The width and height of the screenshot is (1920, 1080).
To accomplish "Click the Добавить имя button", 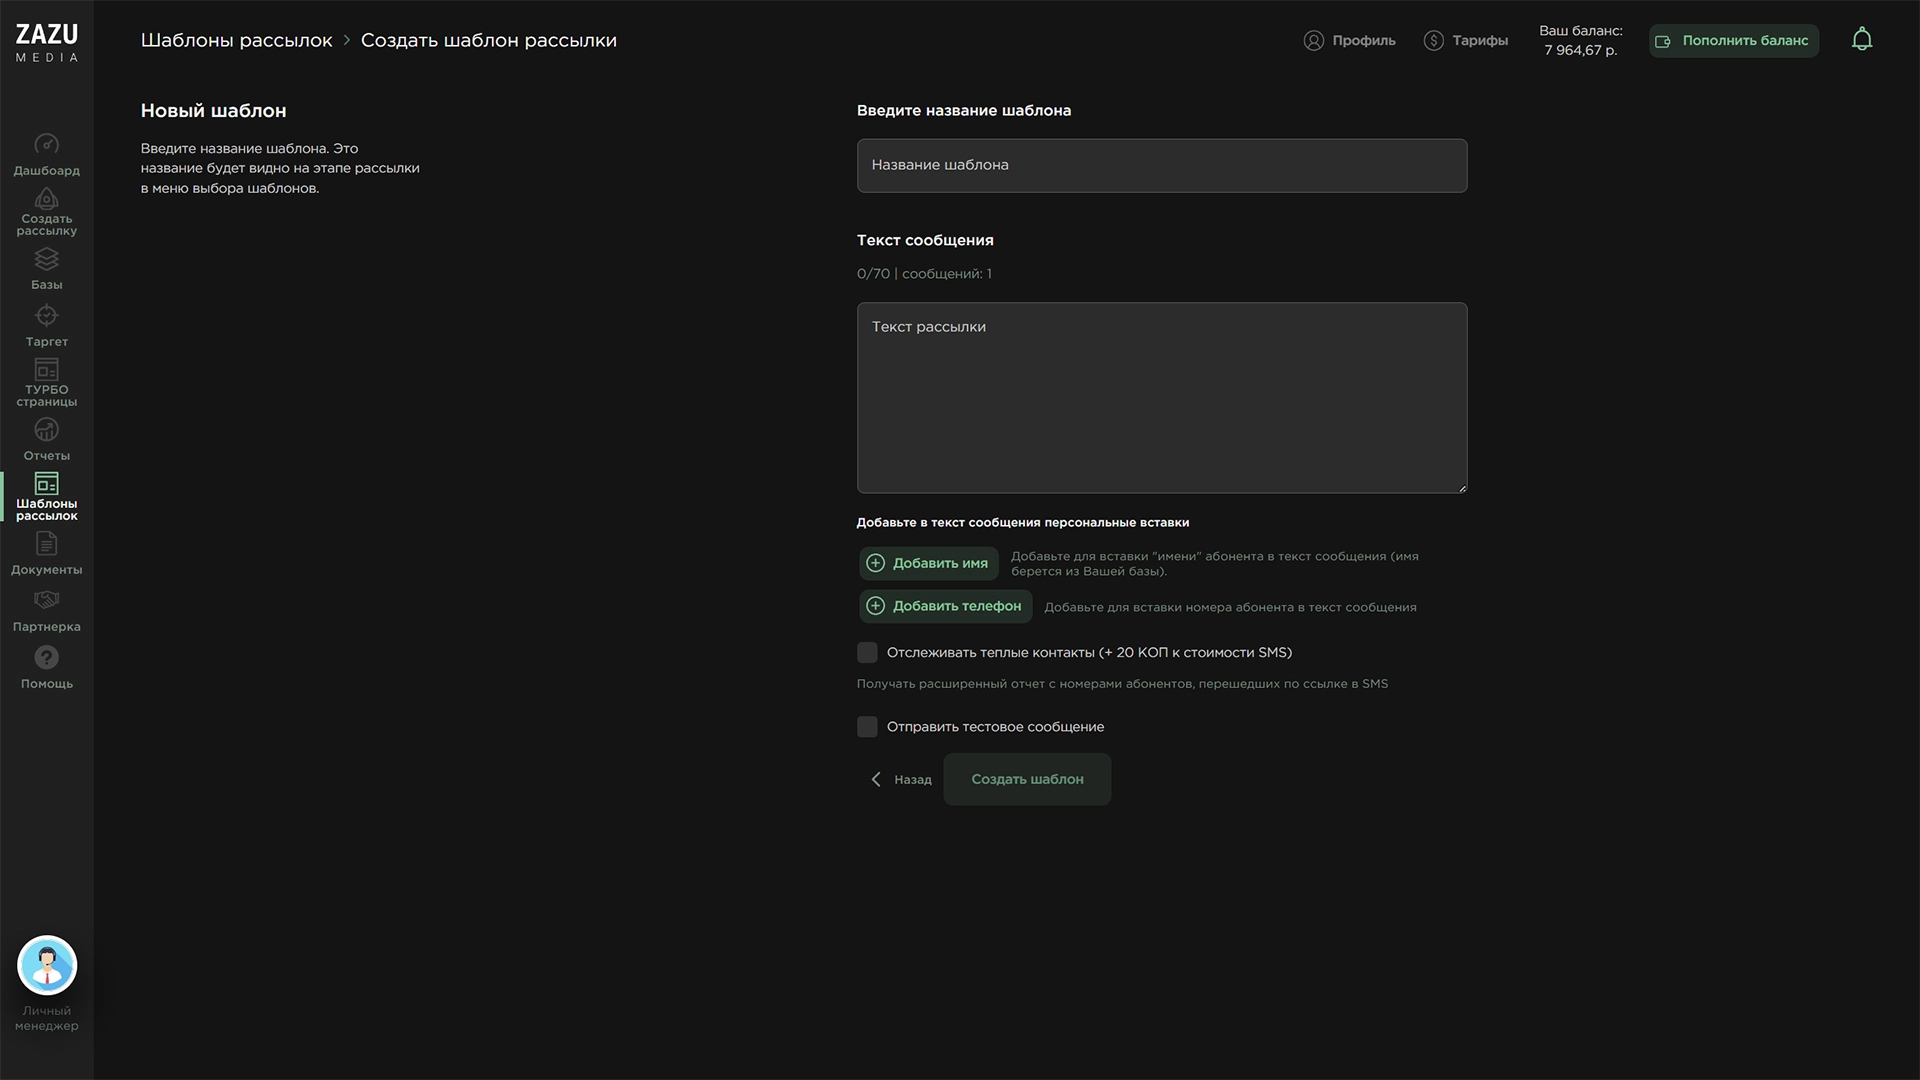I will [928, 564].
